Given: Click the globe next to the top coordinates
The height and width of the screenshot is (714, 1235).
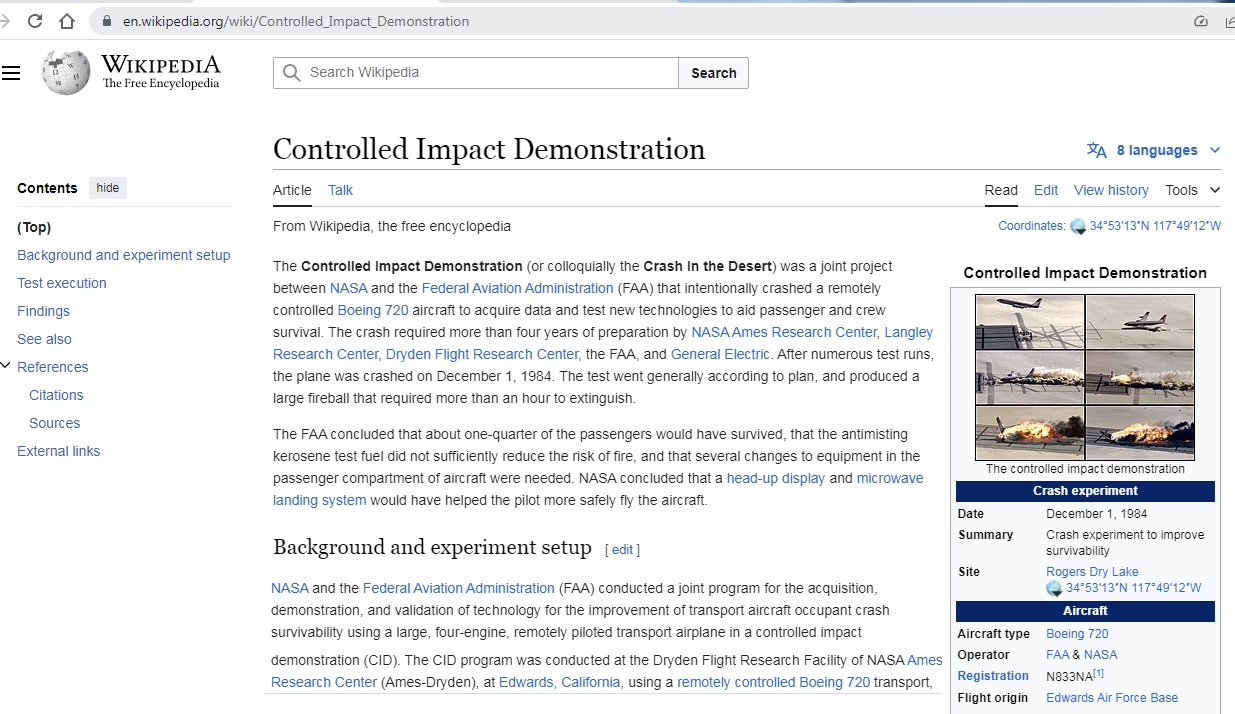Looking at the screenshot, I should tap(1078, 226).
